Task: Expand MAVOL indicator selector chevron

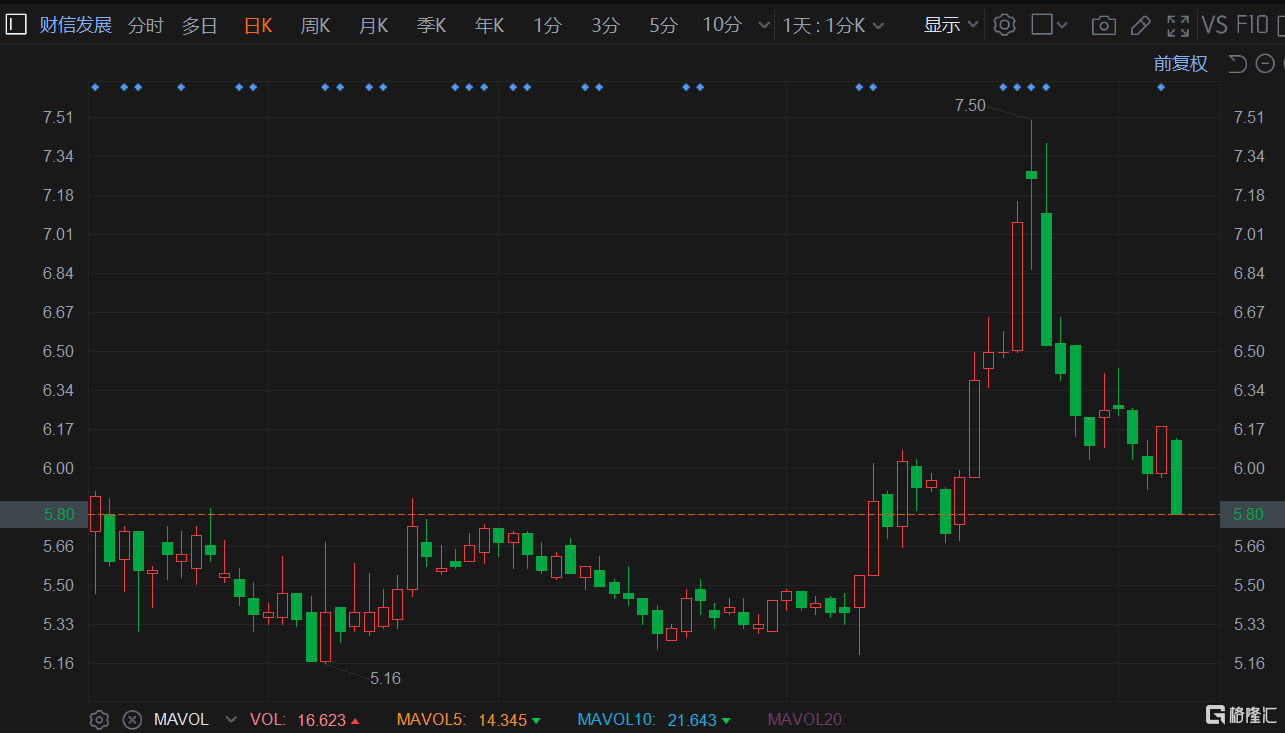Action: tap(231, 719)
